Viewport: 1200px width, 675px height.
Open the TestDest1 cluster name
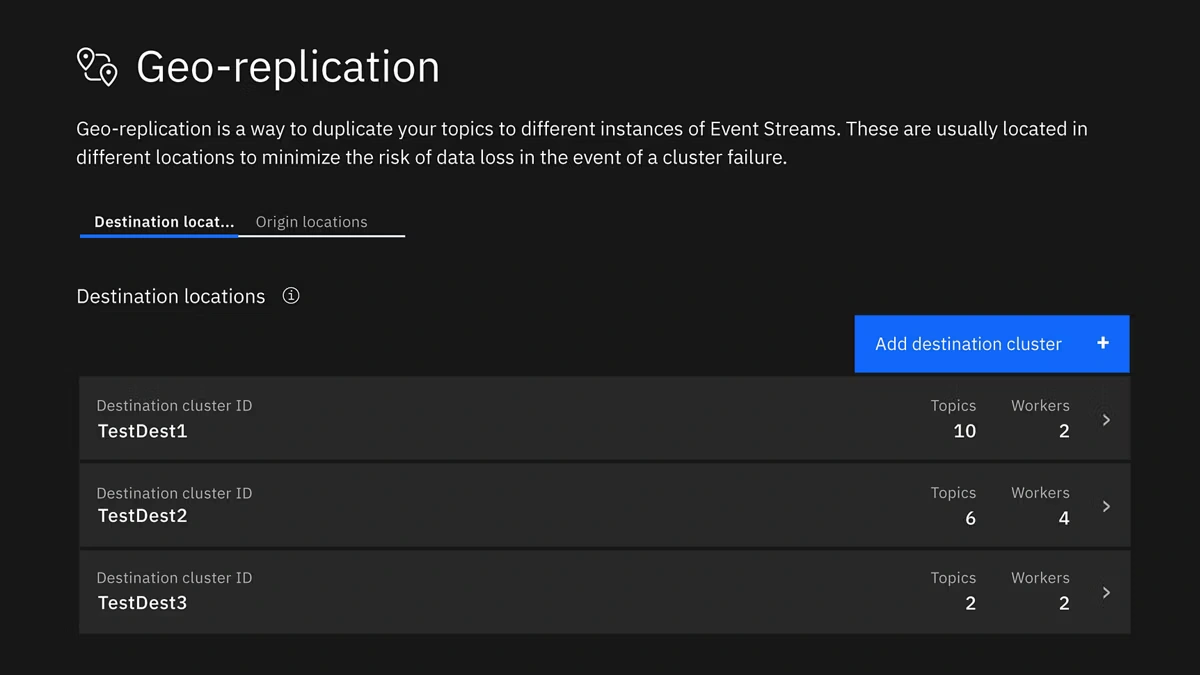pos(142,431)
